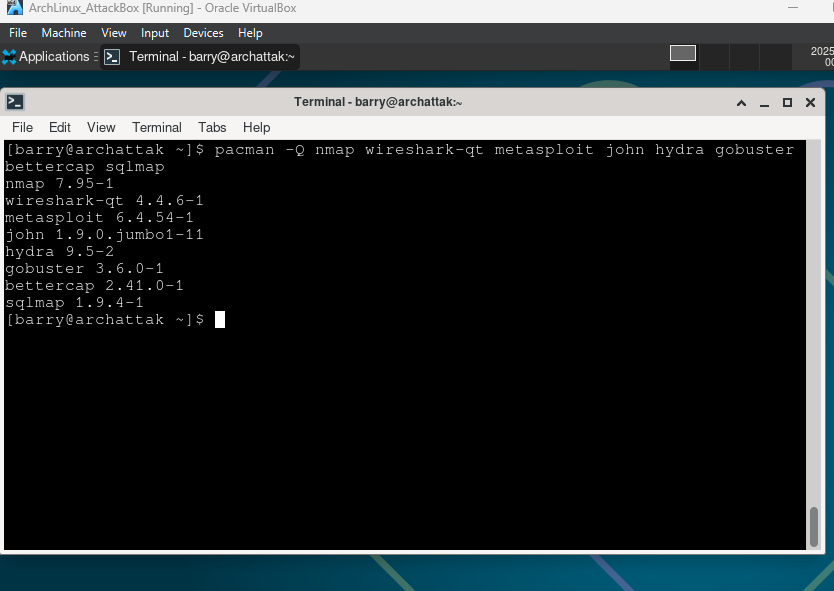Screen dimensions: 834x591
Task: Click the output line 'sqlmap 1.9.4-1'
Action: point(74,303)
